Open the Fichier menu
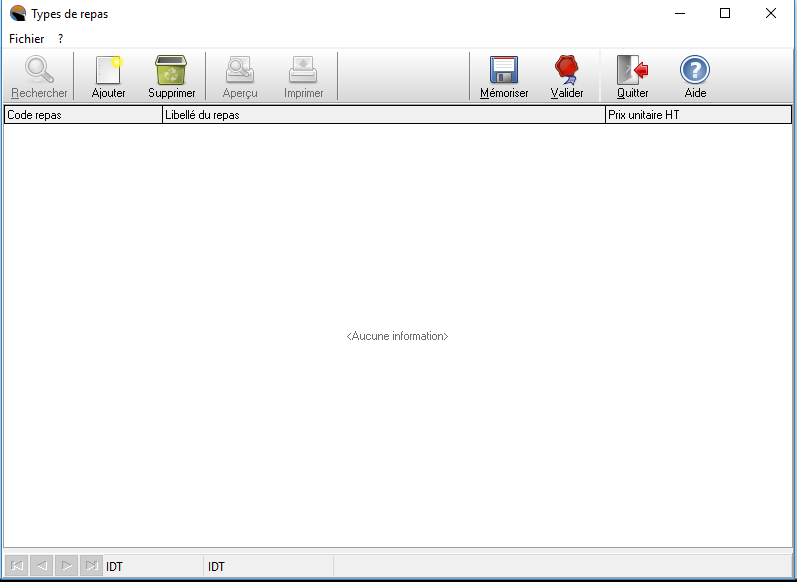 tap(27, 38)
